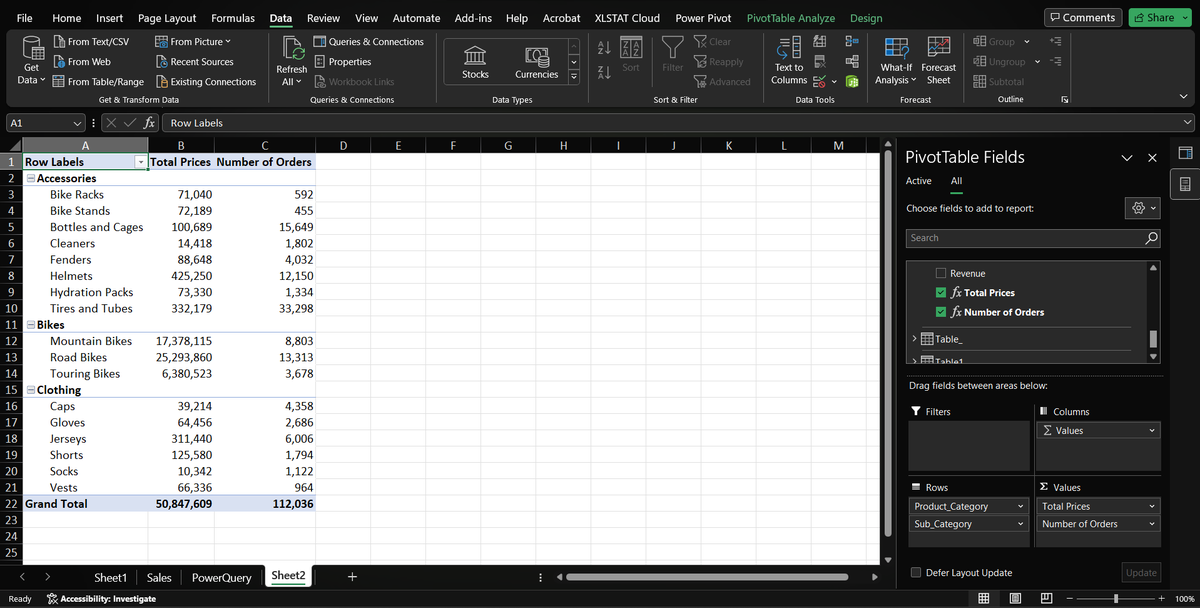Switch to the PowerQuery sheet
Screen dimensions: 1200x608
click(x=222, y=577)
